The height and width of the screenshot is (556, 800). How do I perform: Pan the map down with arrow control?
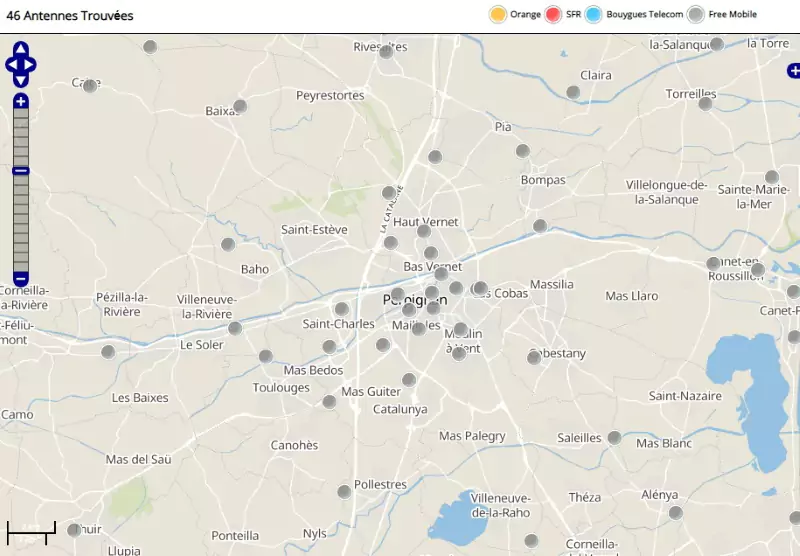tap(21, 81)
